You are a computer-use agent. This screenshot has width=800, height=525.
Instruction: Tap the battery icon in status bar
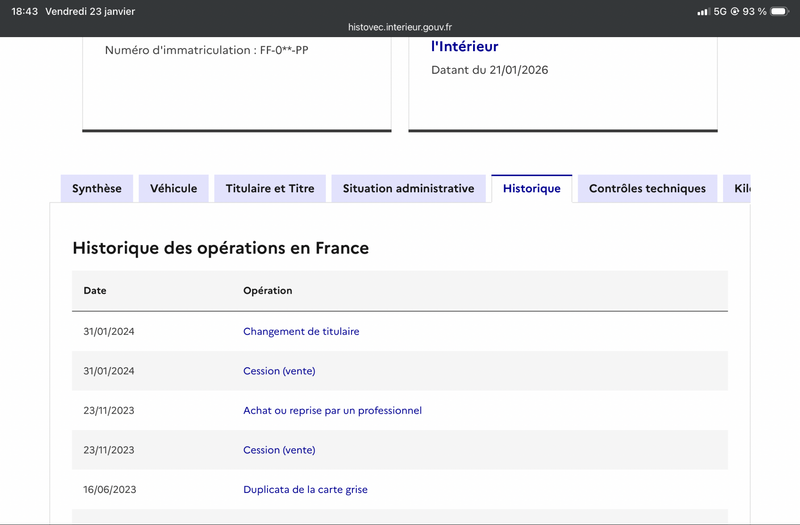coord(777,11)
